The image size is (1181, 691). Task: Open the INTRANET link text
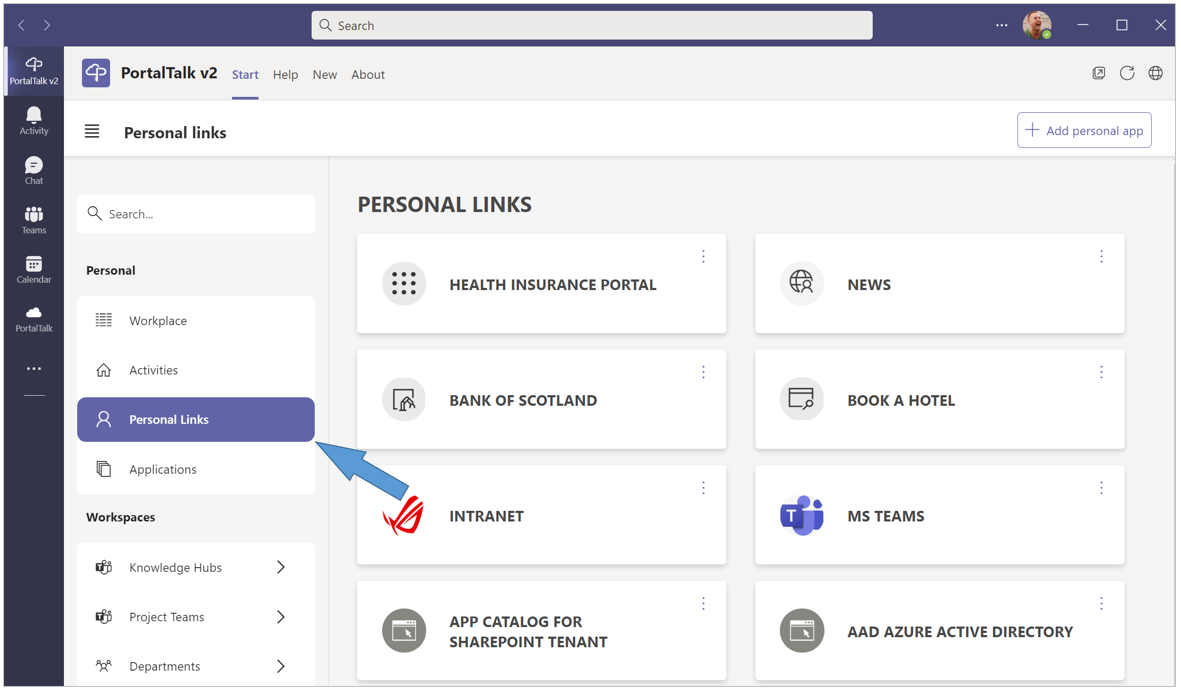click(x=487, y=516)
